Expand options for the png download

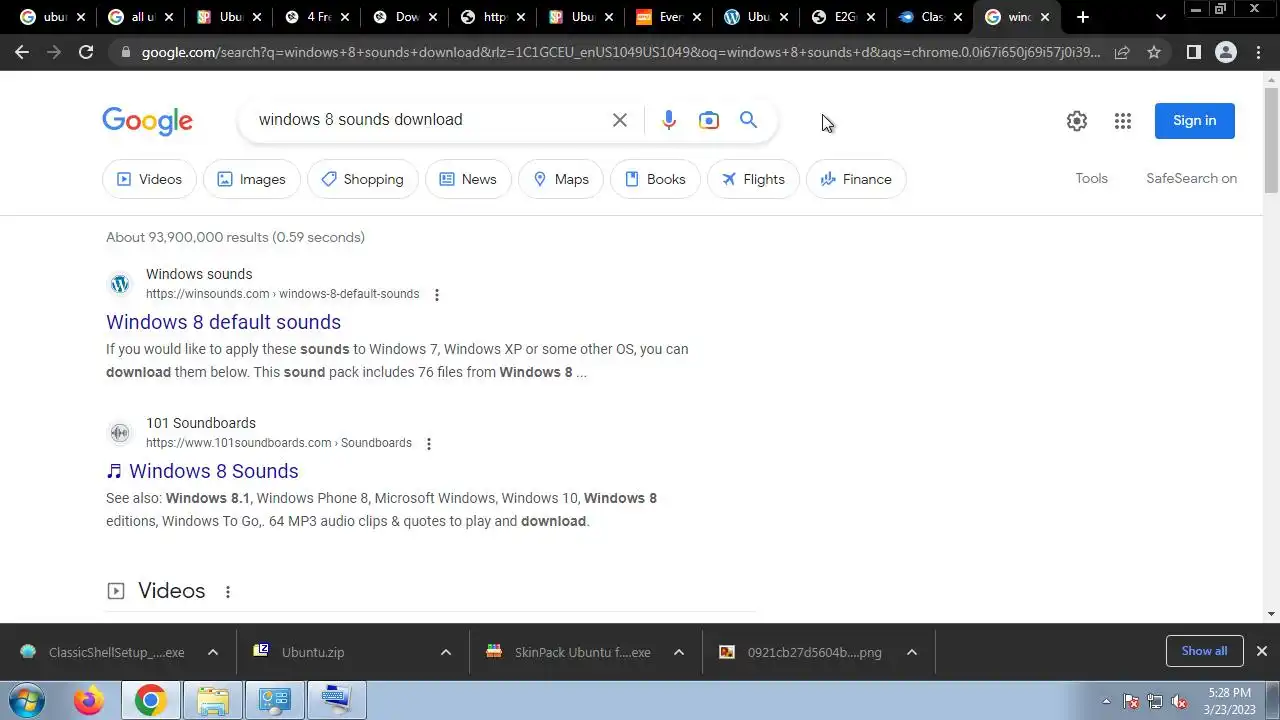tap(911, 652)
